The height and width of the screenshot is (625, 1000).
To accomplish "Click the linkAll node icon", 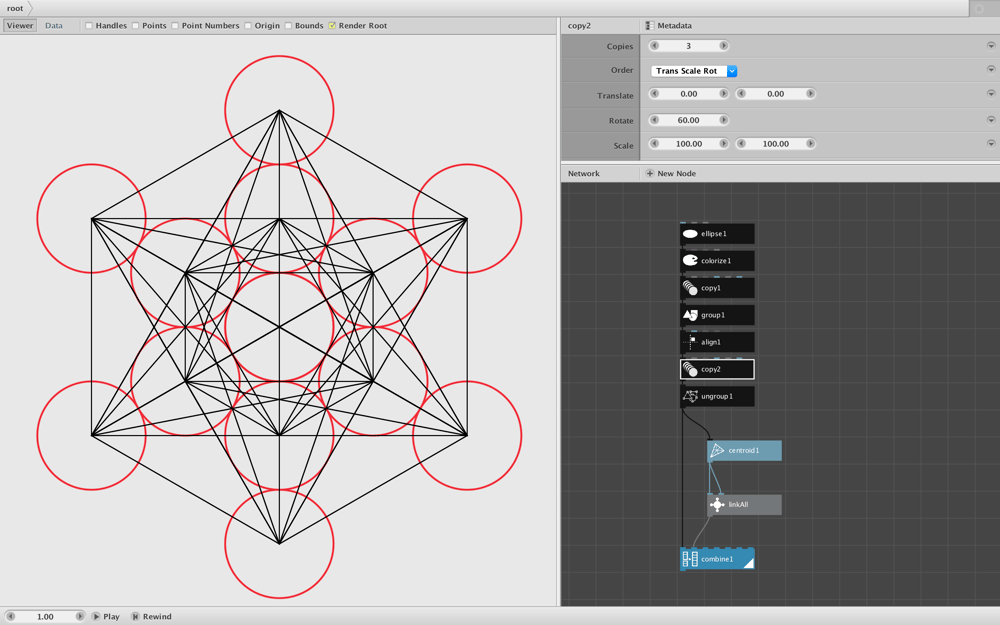I will click(717, 505).
